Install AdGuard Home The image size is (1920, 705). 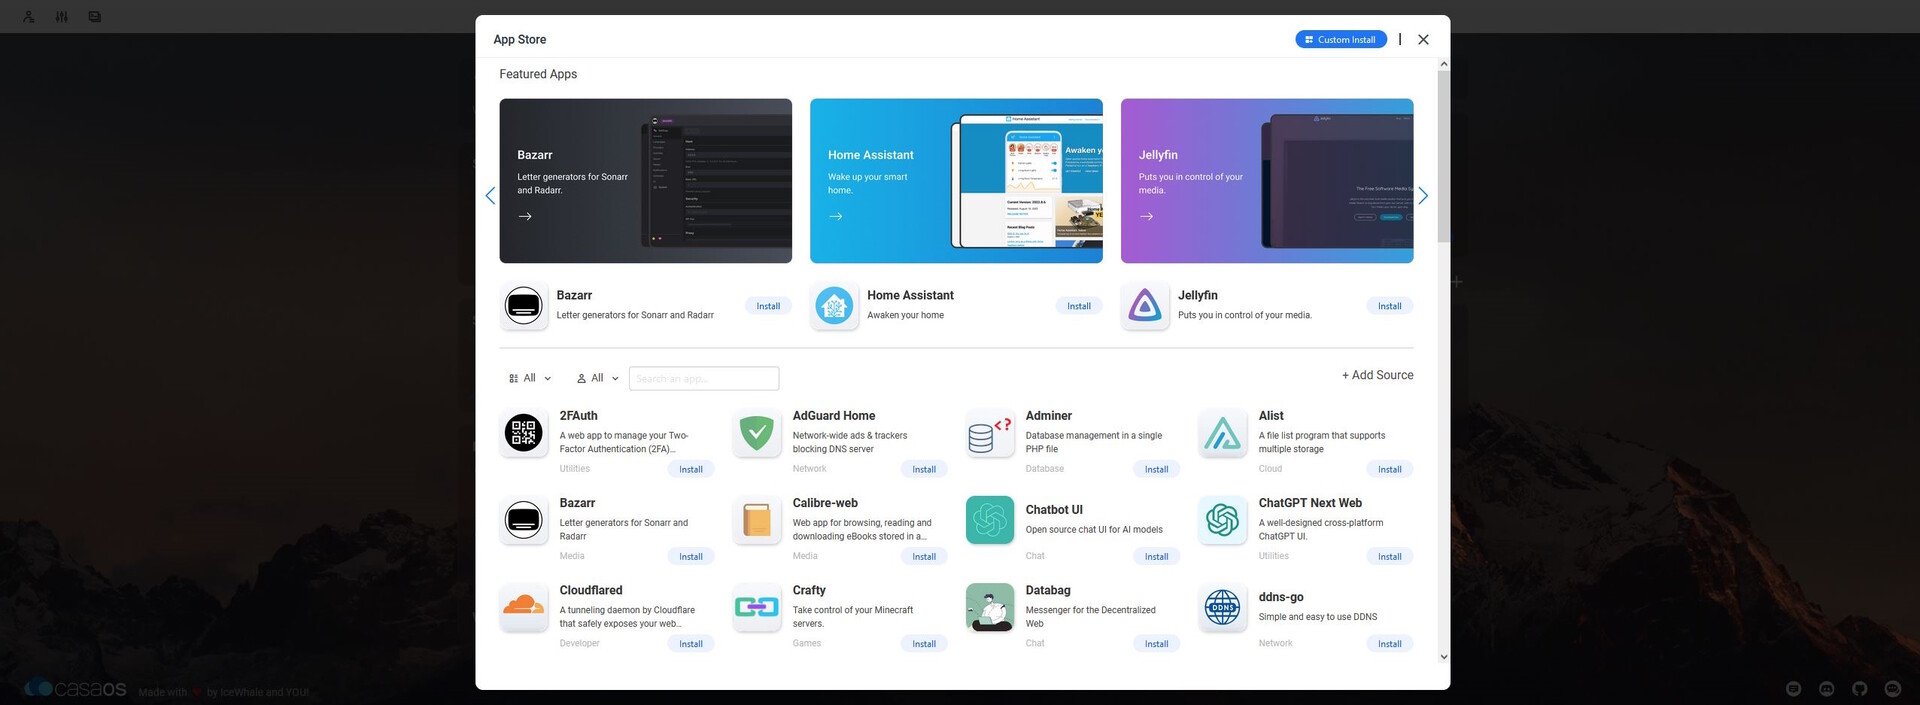coord(924,469)
